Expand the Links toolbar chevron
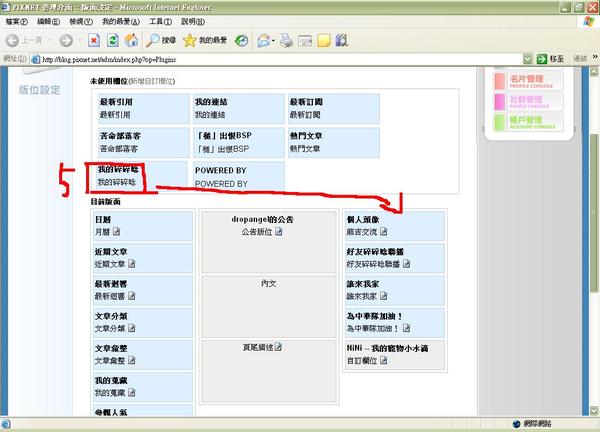This screenshot has width=600, height=432. point(595,57)
